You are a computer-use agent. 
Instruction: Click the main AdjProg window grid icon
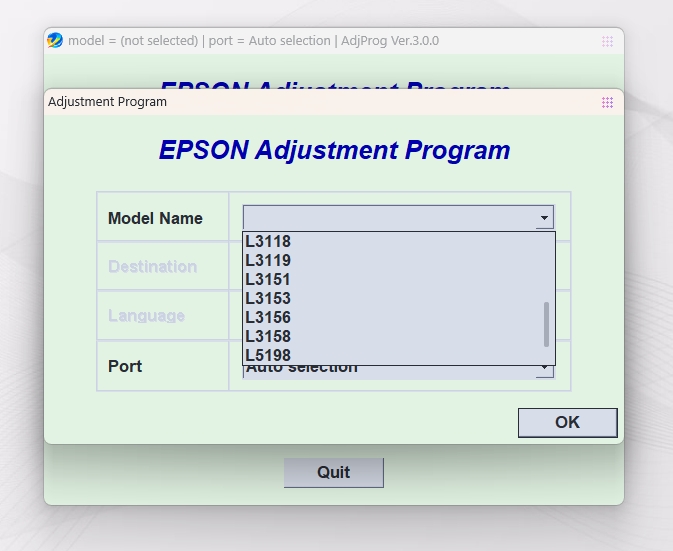click(x=607, y=42)
